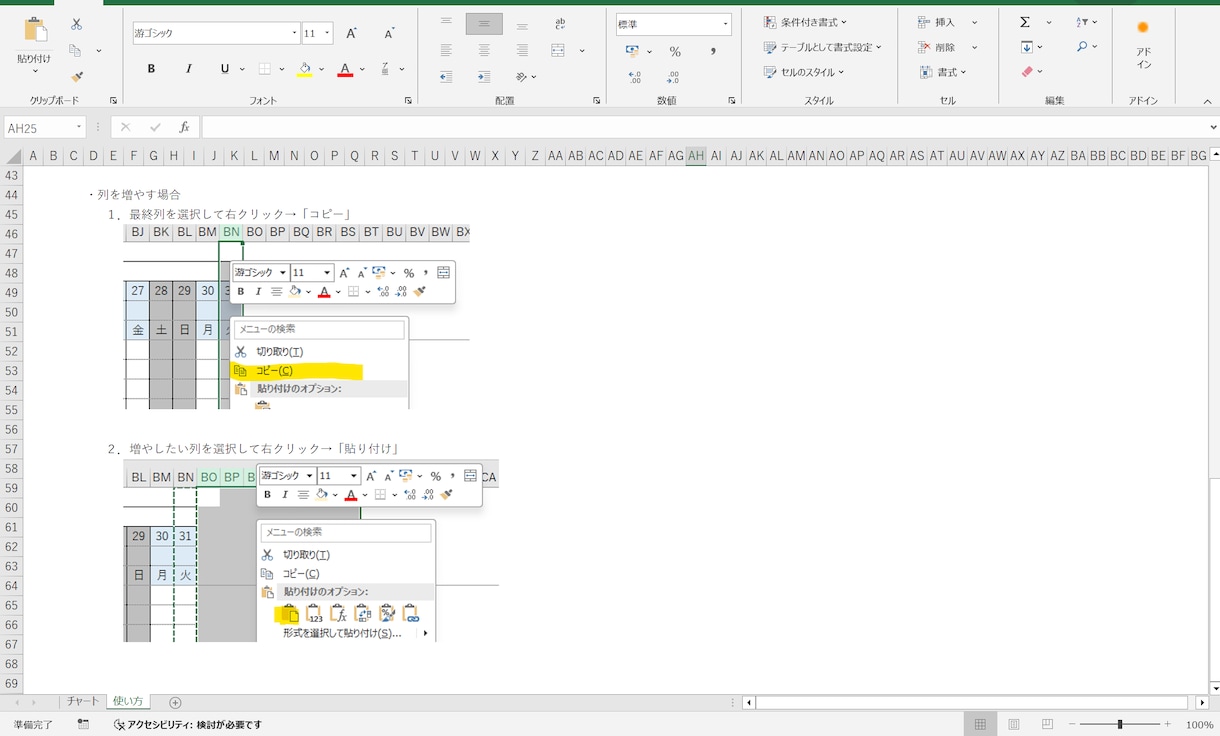
Task: Switch to the チャート sheet tab
Action: click(83, 702)
